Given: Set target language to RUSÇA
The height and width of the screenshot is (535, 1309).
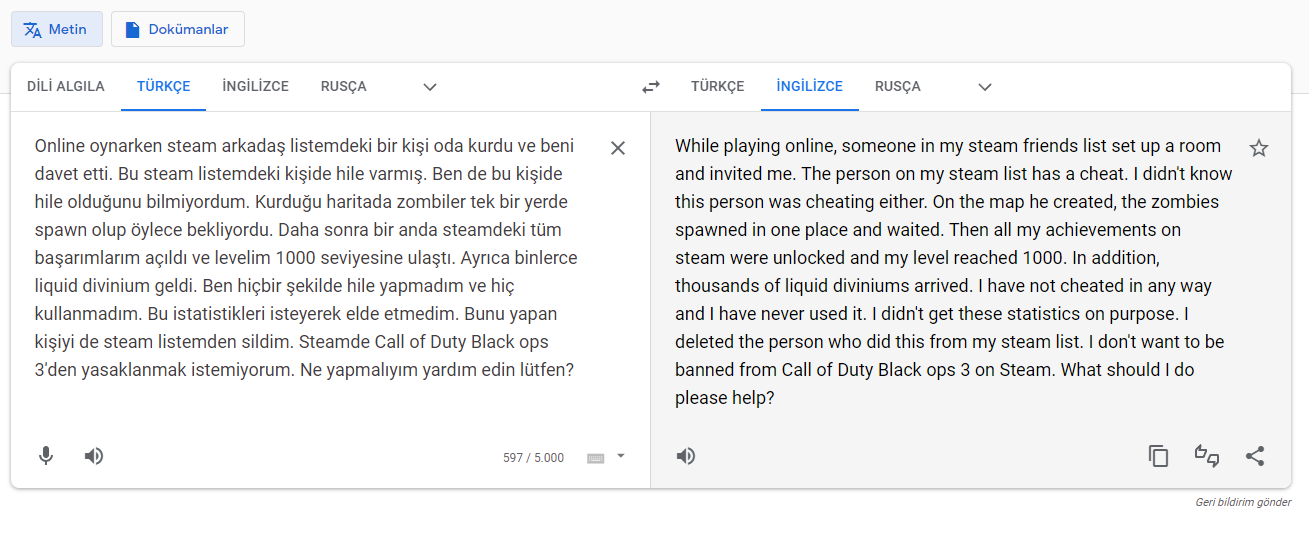Looking at the screenshot, I should coord(897,86).
